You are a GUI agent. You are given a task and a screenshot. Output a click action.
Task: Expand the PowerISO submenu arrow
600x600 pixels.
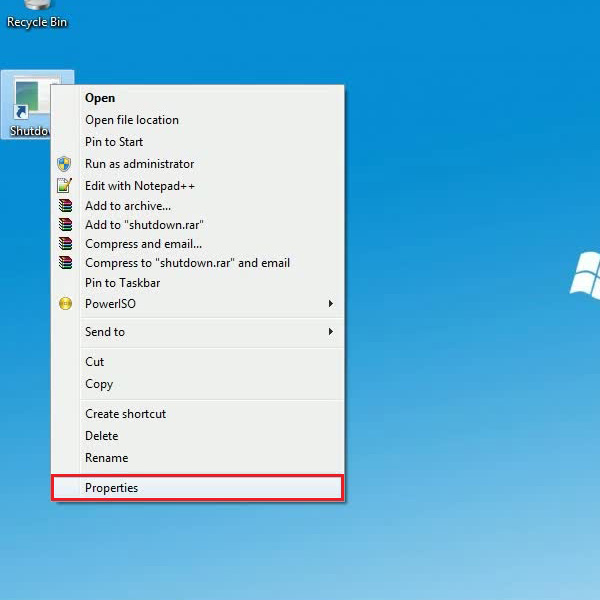[x=331, y=303]
